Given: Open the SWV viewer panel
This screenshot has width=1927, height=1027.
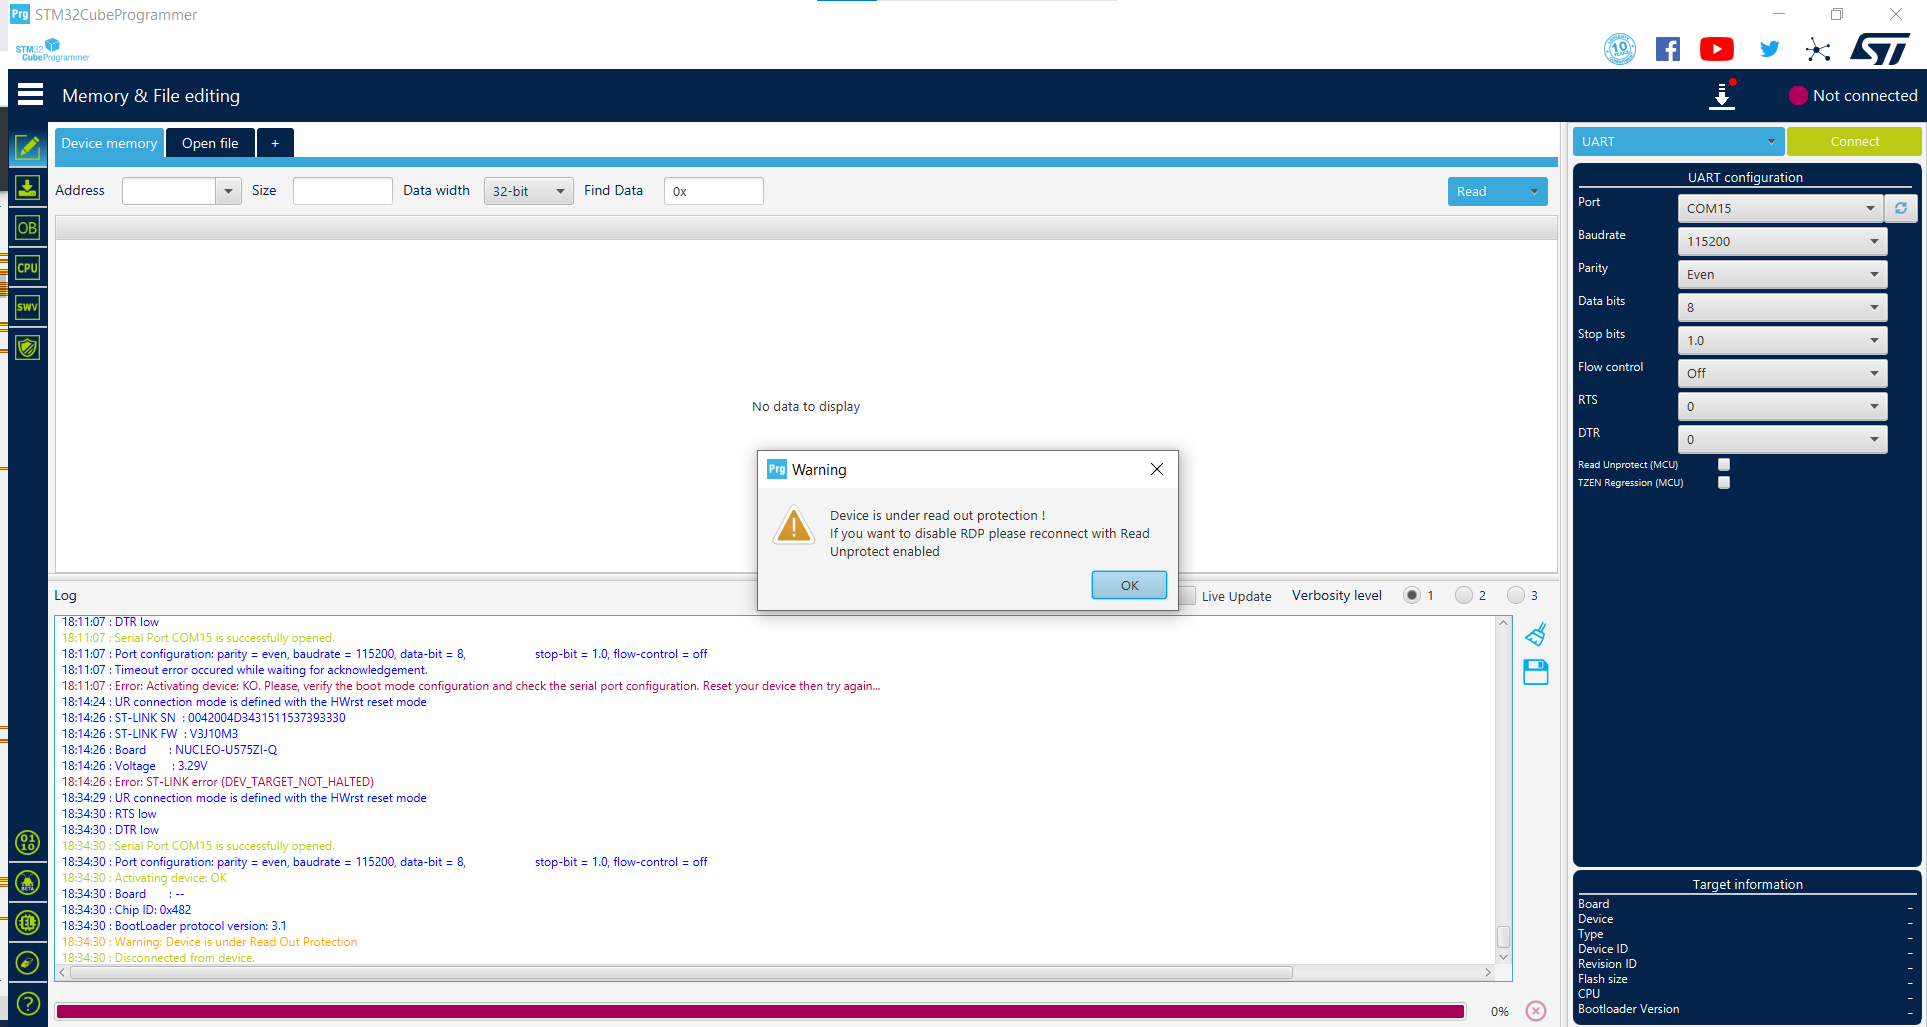Looking at the screenshot, I should [x=28, y=307].
